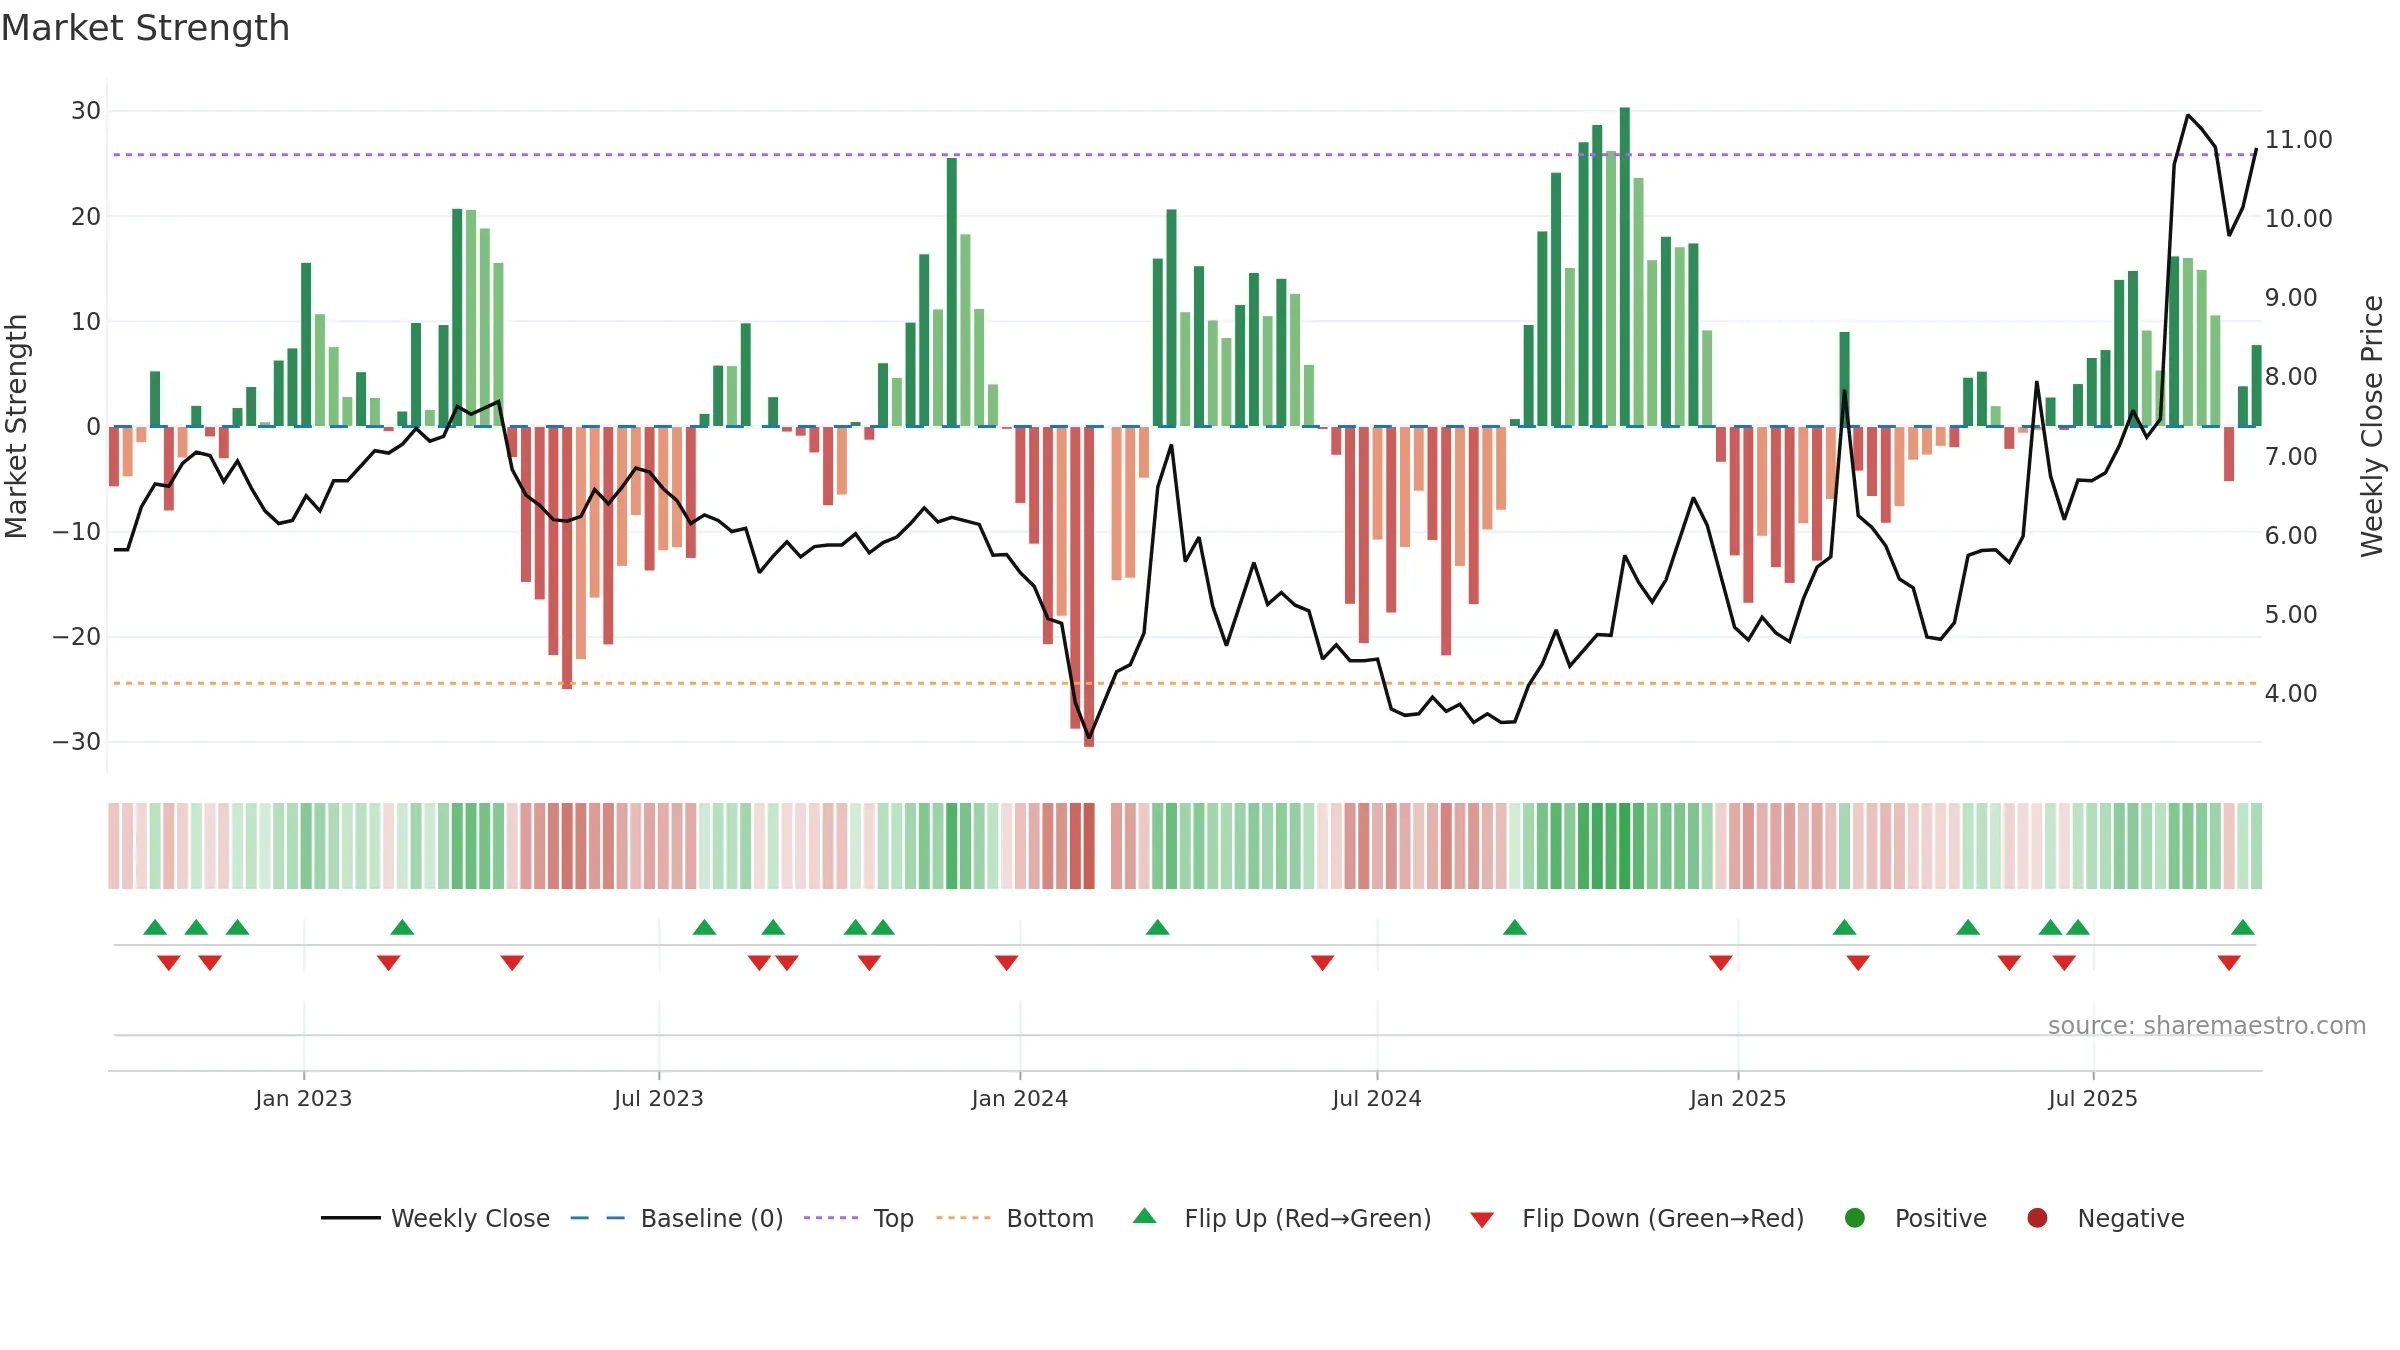Click the green Positive legend dot

1855,1218
